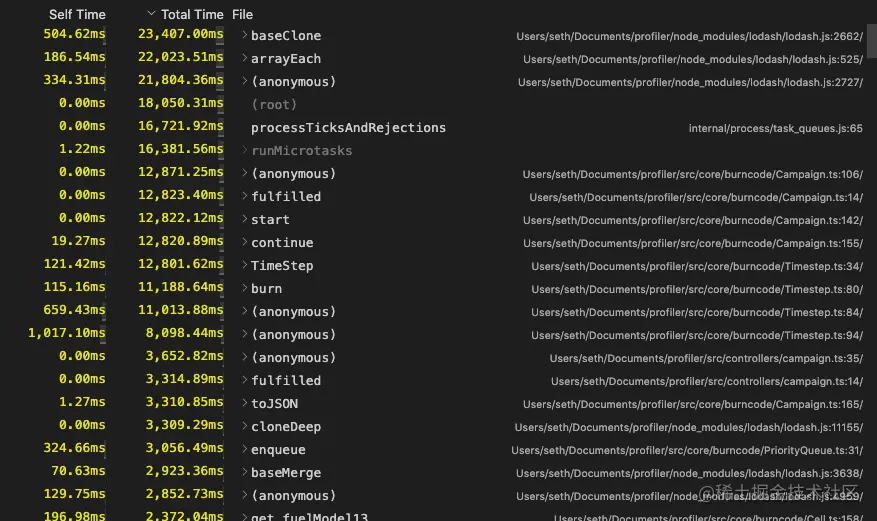Expand the runMicrotasks row chevron
The height and width of the screenshot is (521, 877).
point(244,149)
